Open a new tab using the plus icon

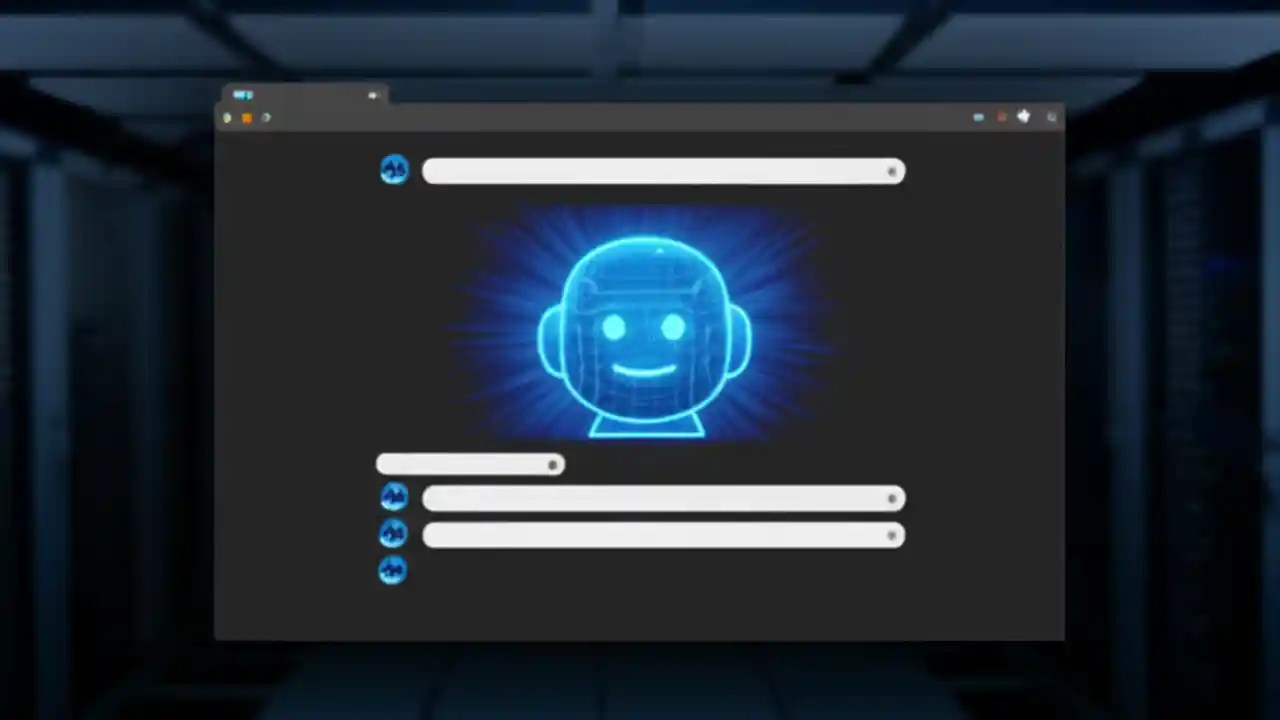click(x=373, y=95)
